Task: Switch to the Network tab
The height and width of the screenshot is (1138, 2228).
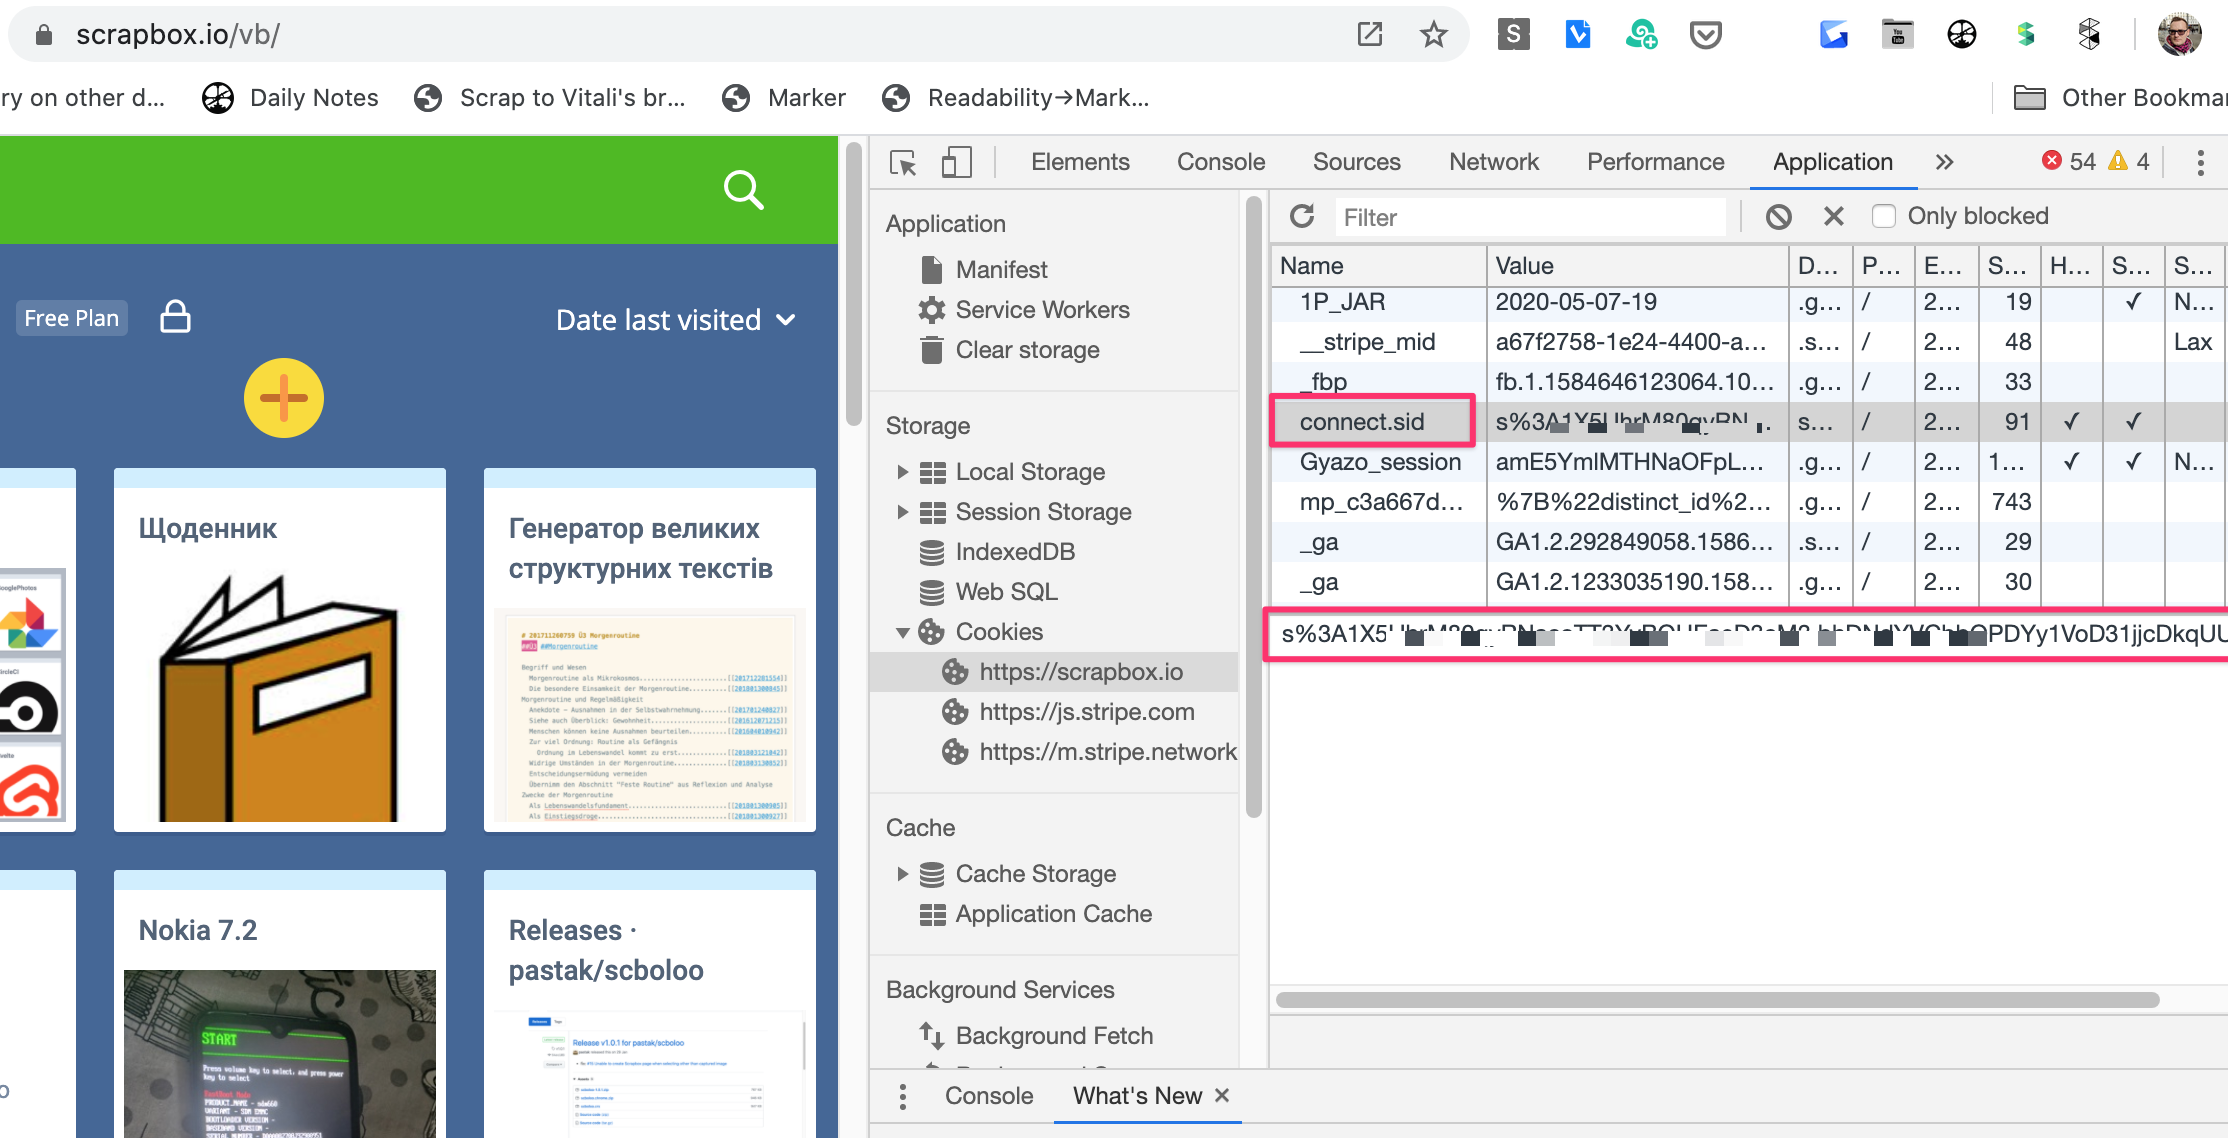Action: (x=1494, y=162)
